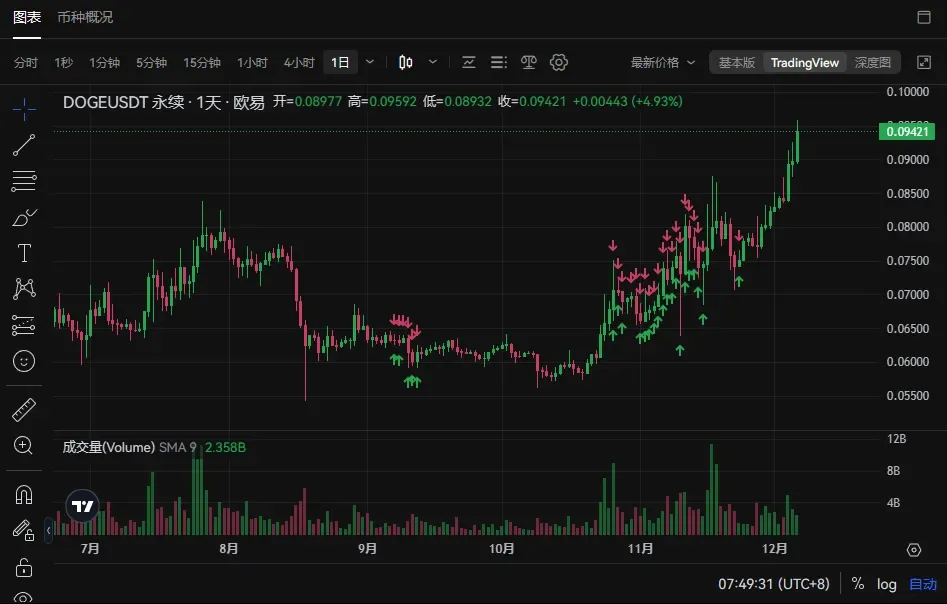Open the emoji icons tool
Viewport: 947px width, 604px height.
(x=24, y=361)
